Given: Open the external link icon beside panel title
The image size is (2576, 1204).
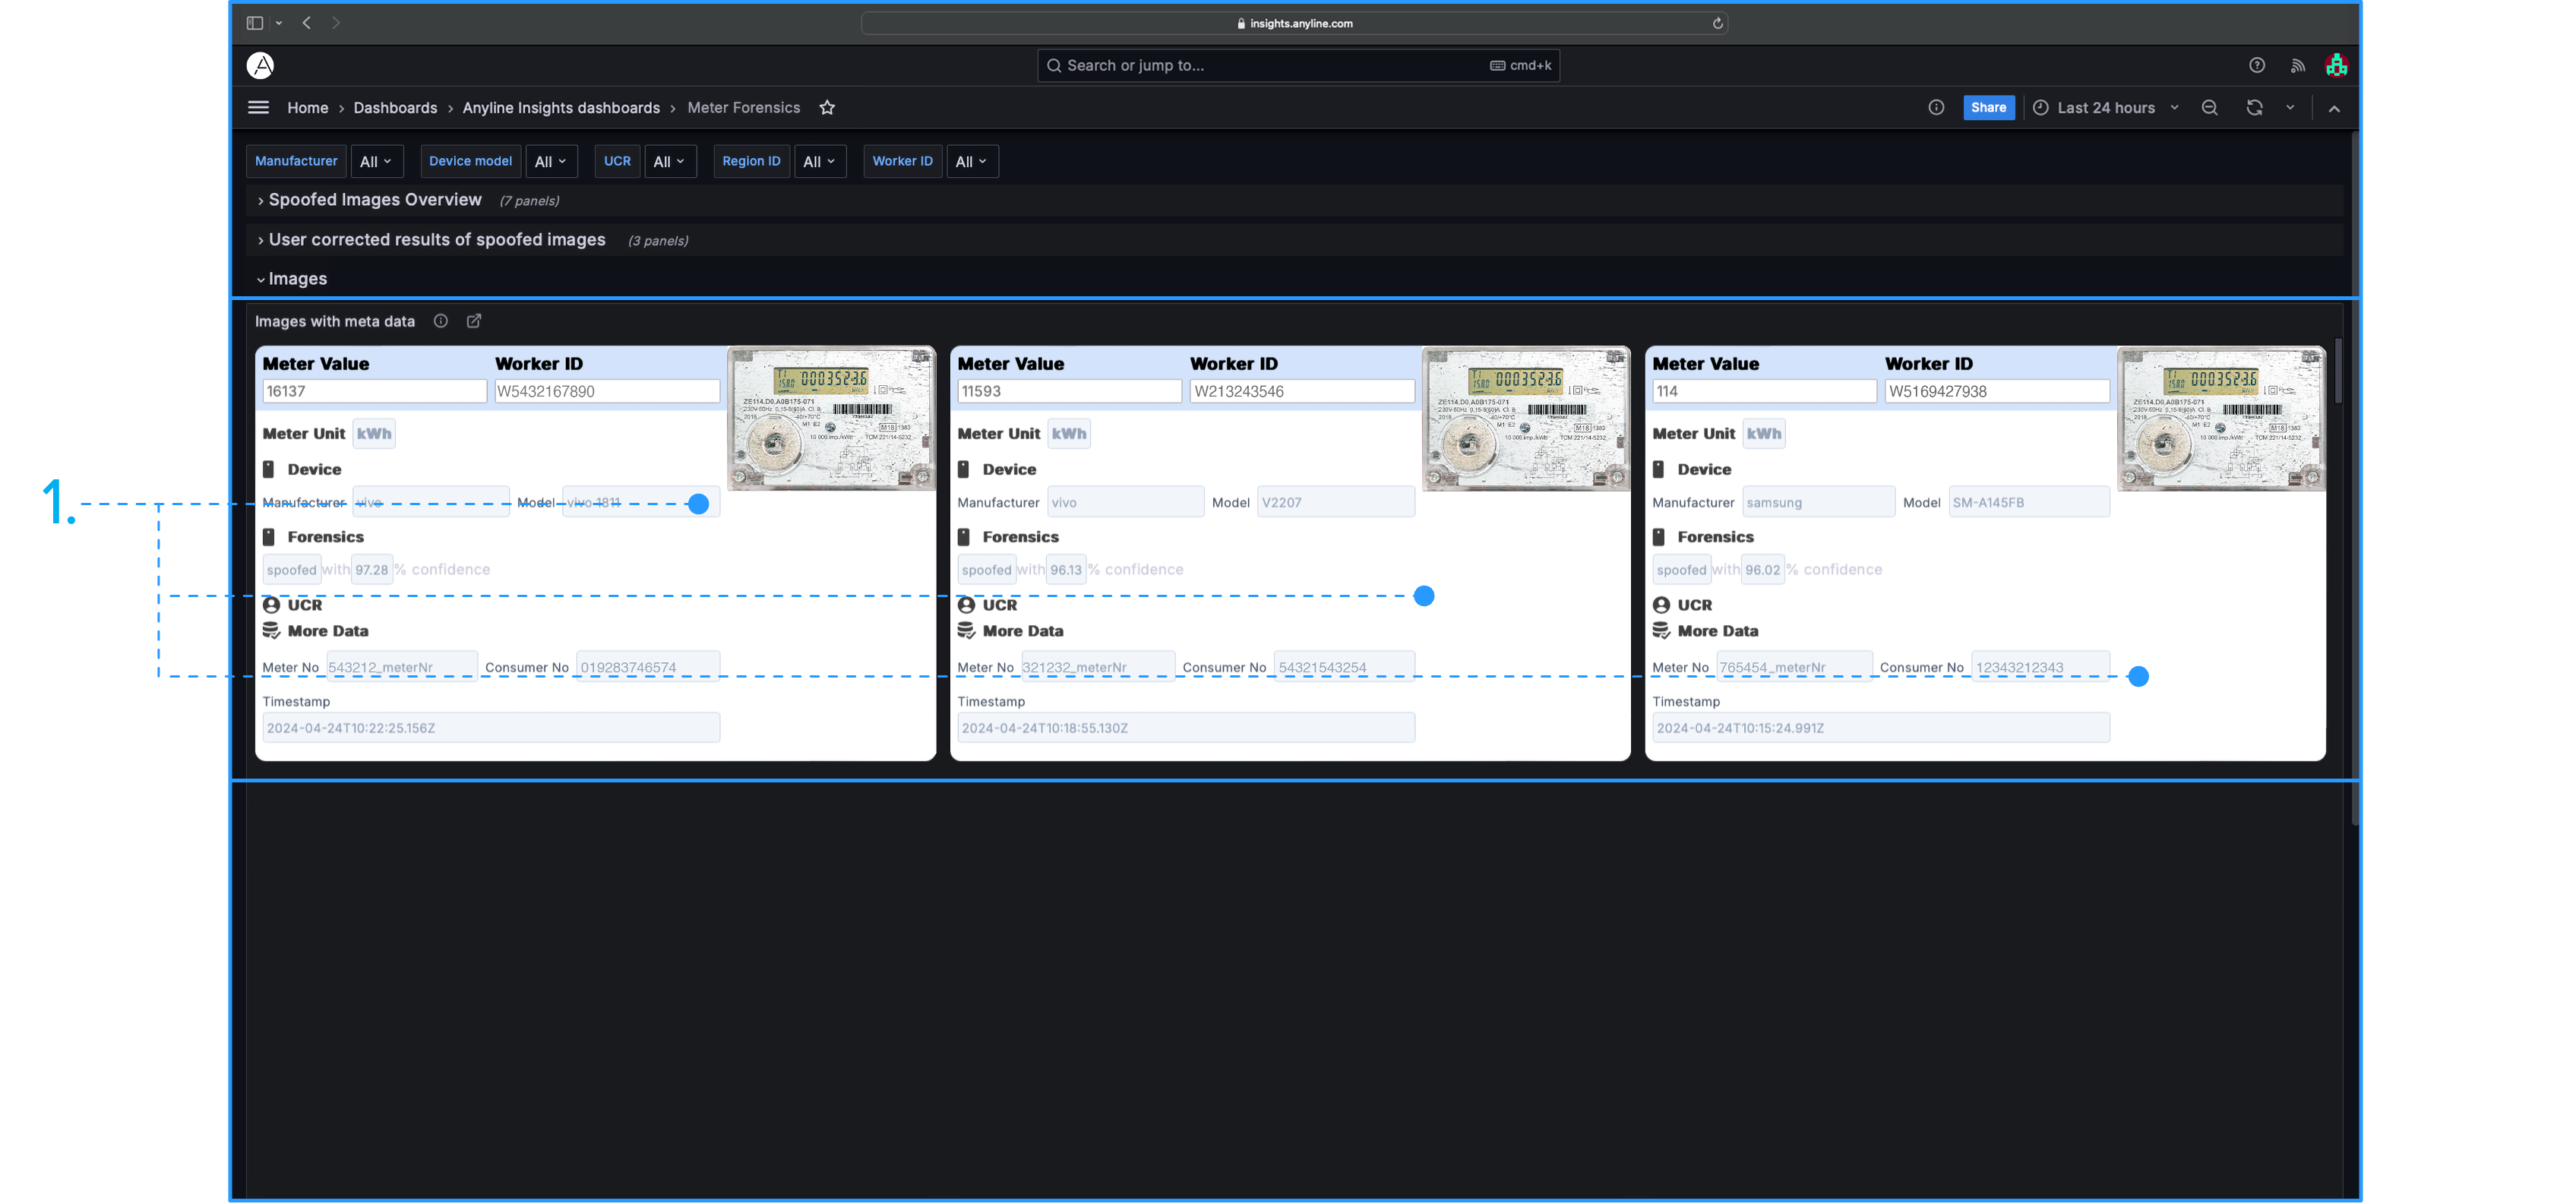Looking at the screenshot, I should [474, 321].
